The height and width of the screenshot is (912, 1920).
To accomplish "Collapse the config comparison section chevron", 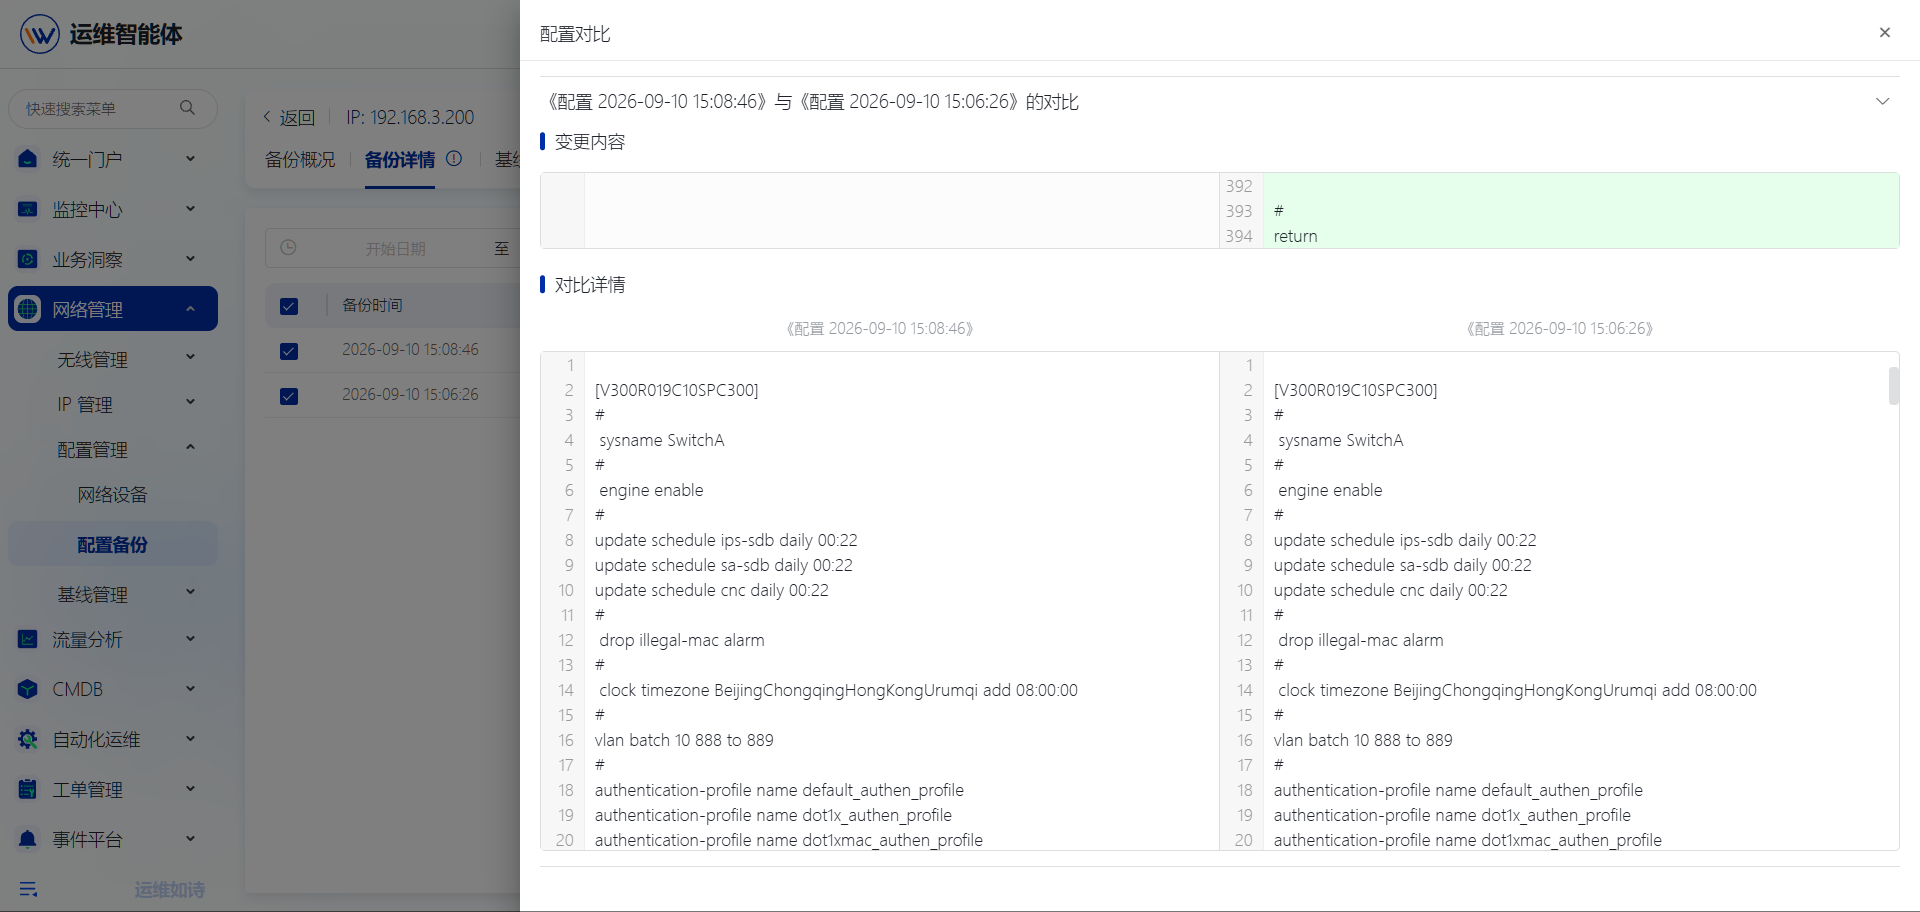I will 1882,102.
